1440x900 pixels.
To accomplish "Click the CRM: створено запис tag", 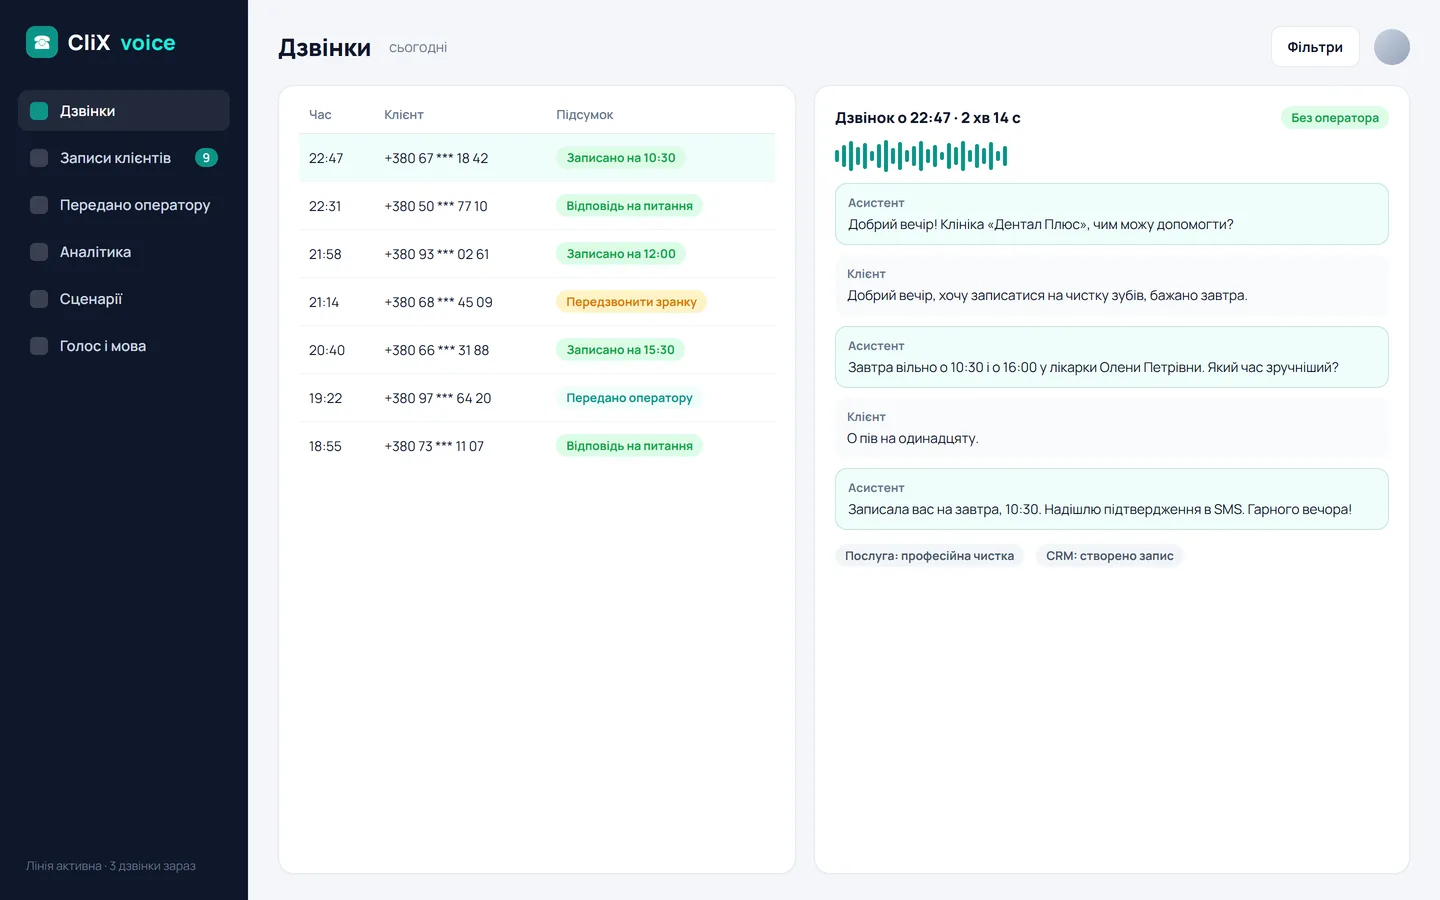I will click(x=1109, y=556).
